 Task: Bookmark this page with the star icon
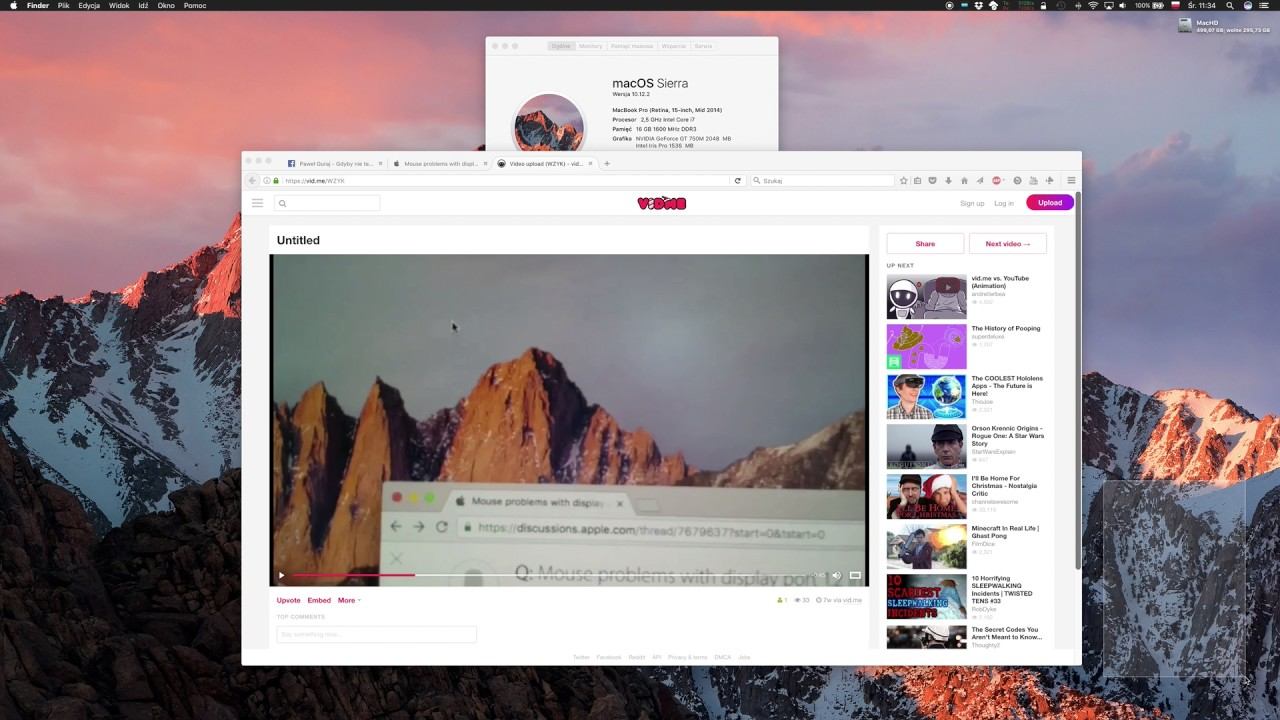tap(904, 181)
